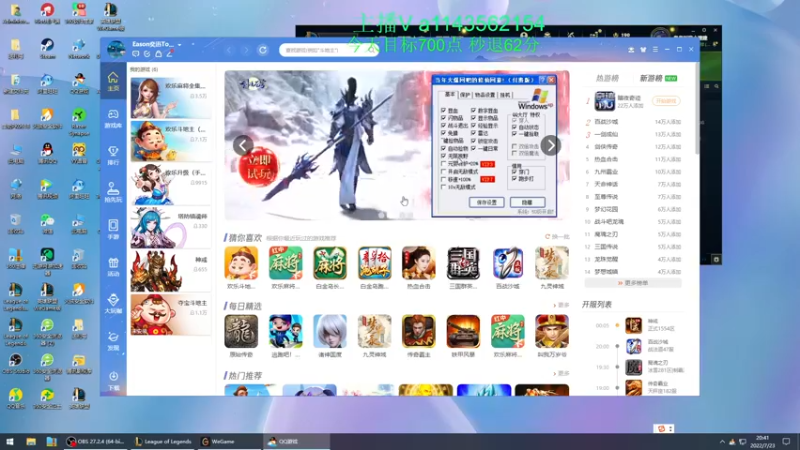The height and width of the screenshot is (450, 800).
Task: Toggle the 自动捡物 checkbox
Action: (x=443, y=148)
